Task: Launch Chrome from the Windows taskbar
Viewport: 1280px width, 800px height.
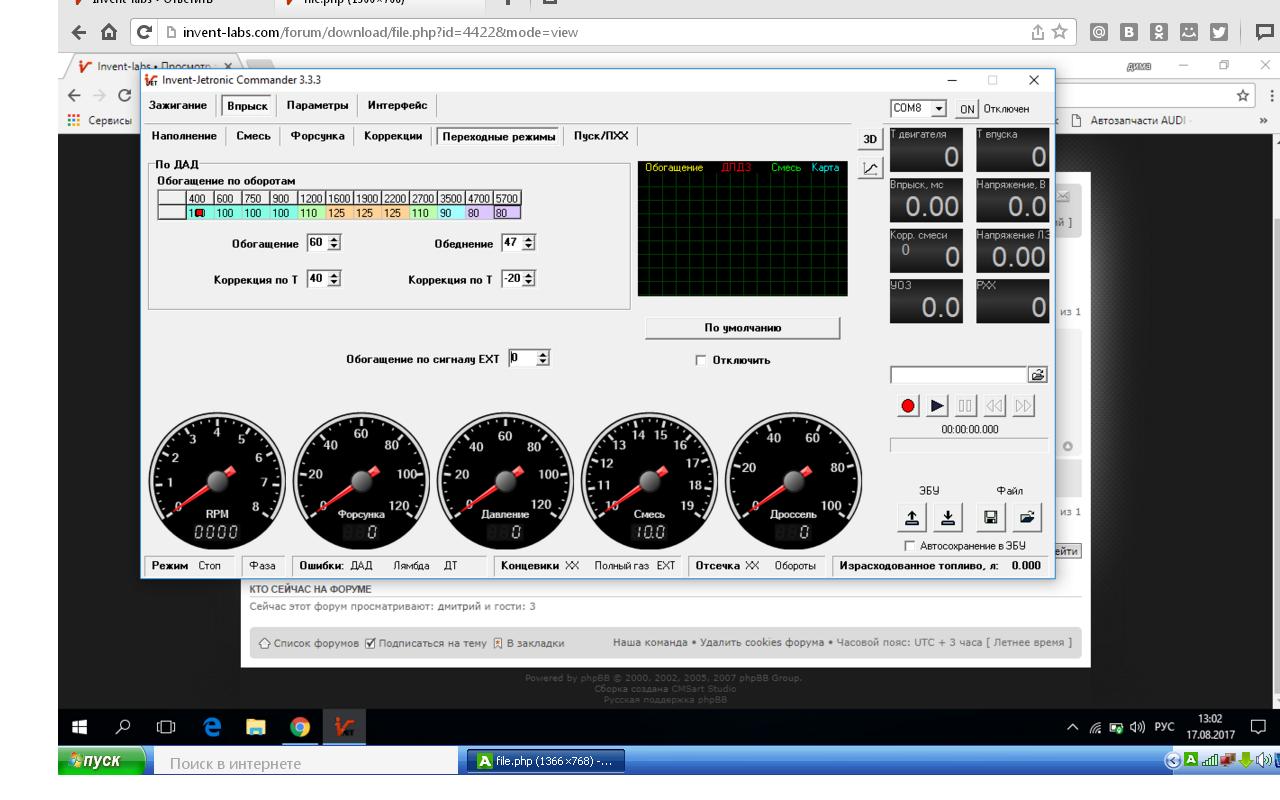Action: click(x=300, y=727)
